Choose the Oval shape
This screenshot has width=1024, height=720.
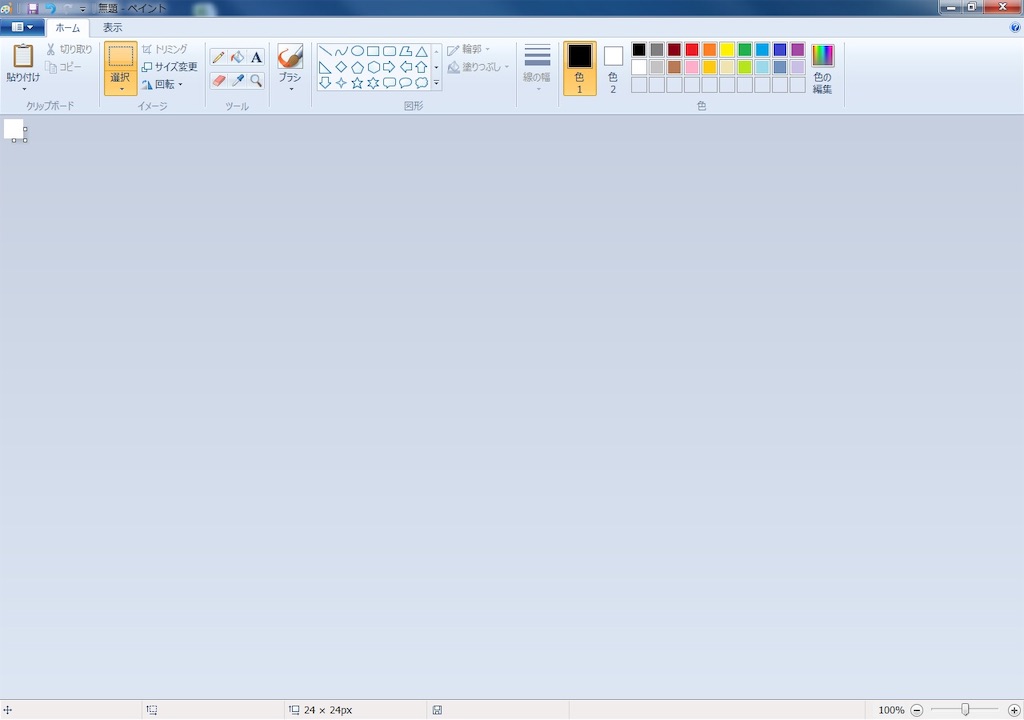coord(357,51)
